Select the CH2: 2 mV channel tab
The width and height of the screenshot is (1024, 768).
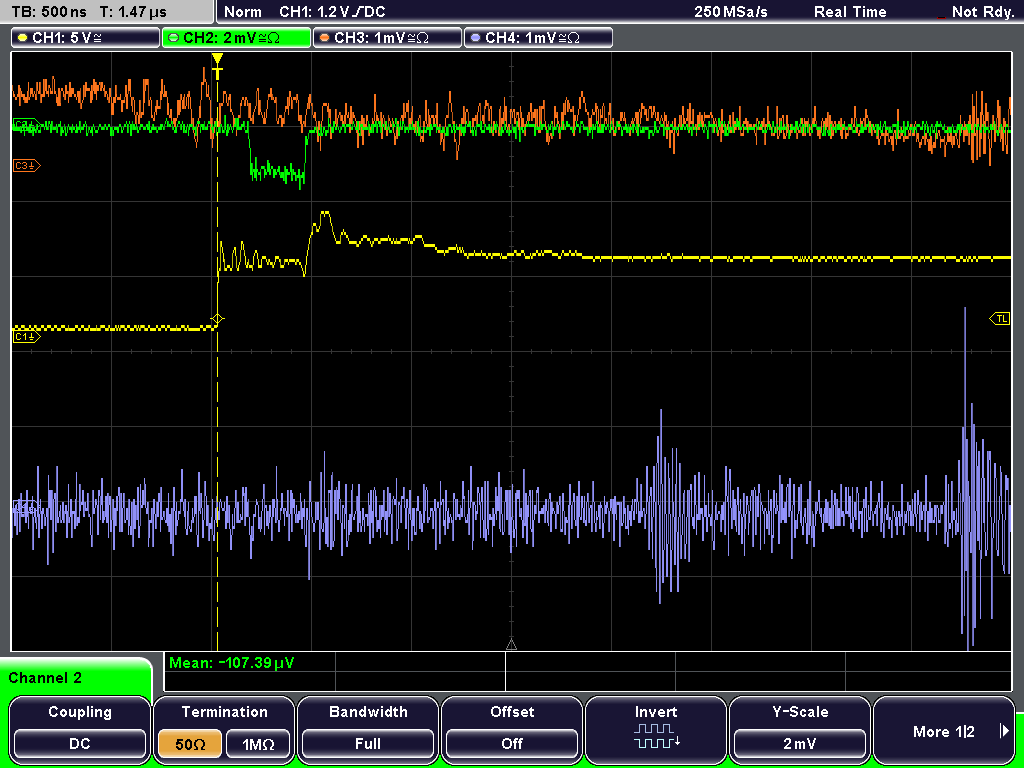click(x=236, y=38)
